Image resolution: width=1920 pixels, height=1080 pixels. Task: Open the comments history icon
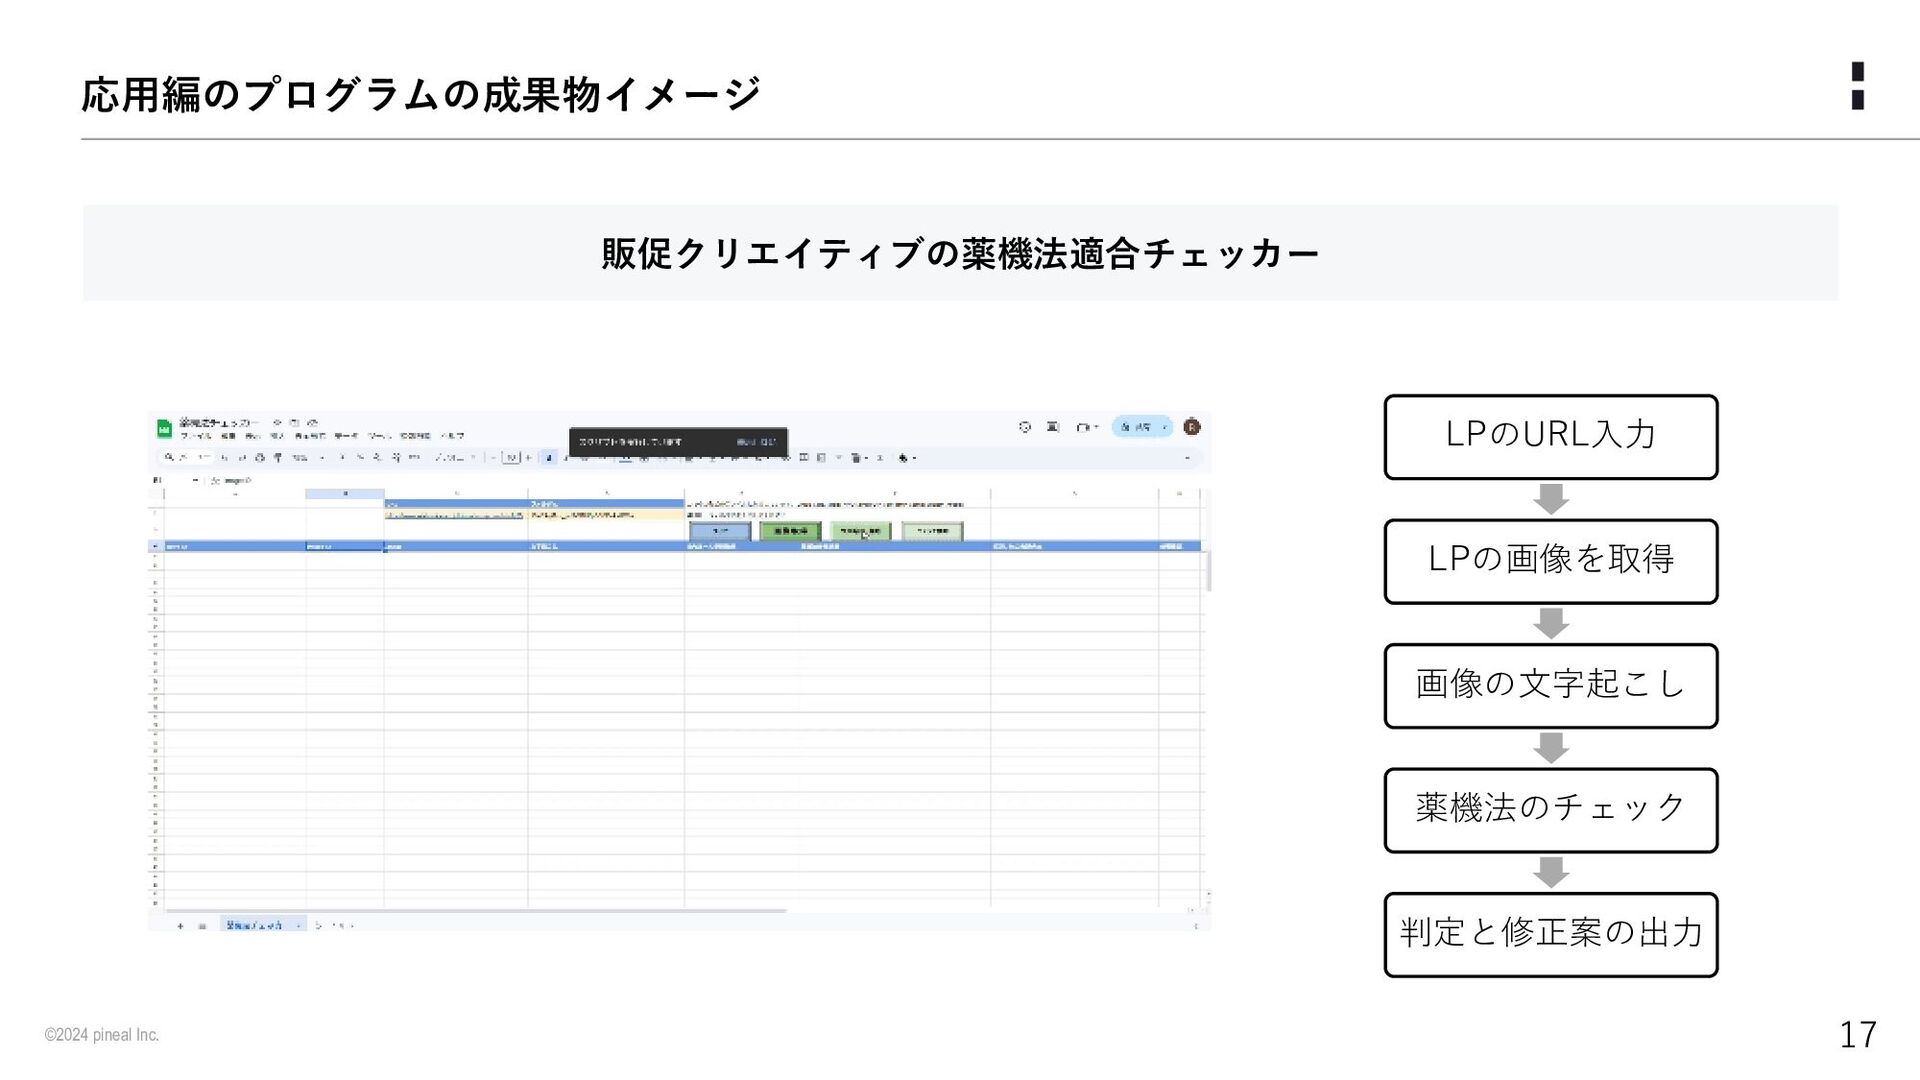pos(1053,427)
